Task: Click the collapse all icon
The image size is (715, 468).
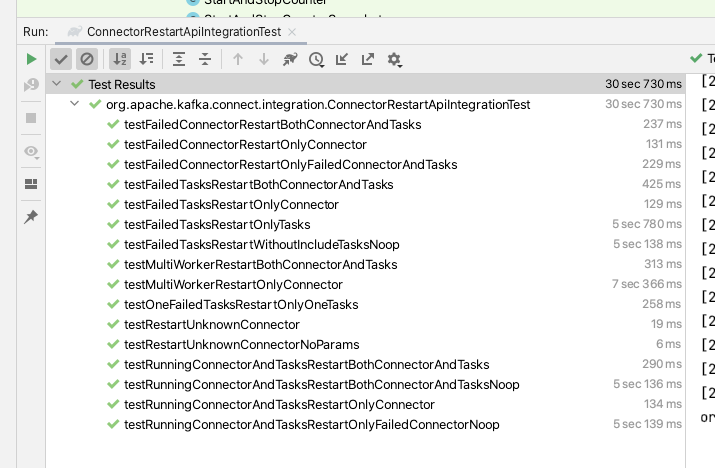Action: point(205,59)
